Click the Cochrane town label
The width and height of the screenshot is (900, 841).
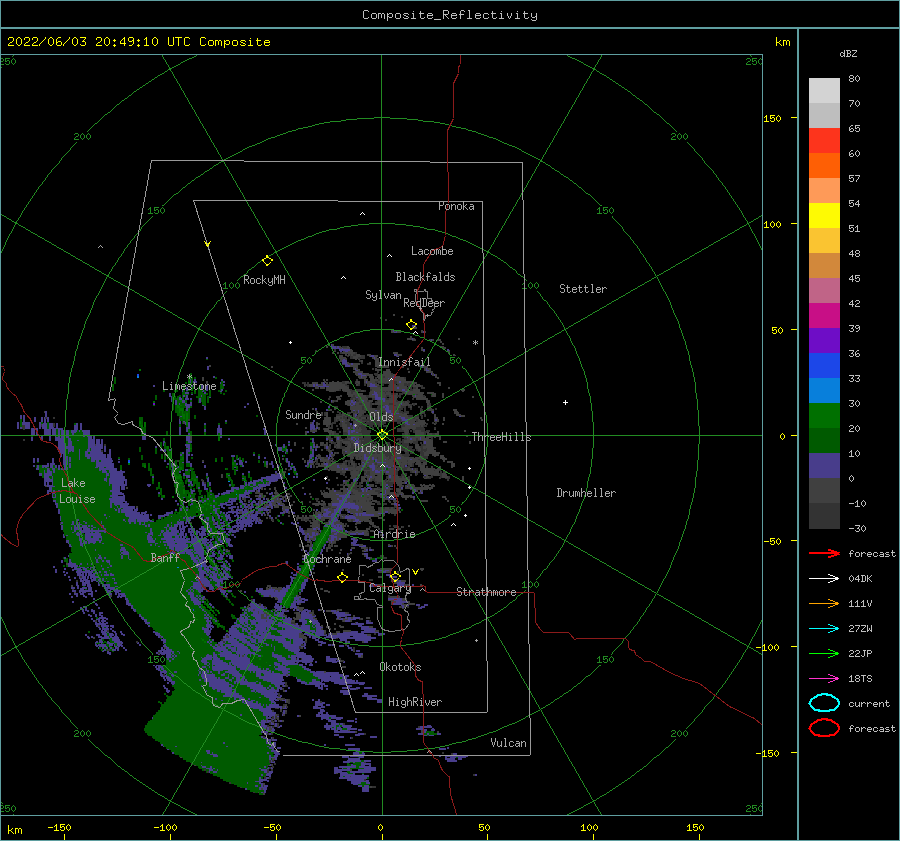tap(327, 559)
